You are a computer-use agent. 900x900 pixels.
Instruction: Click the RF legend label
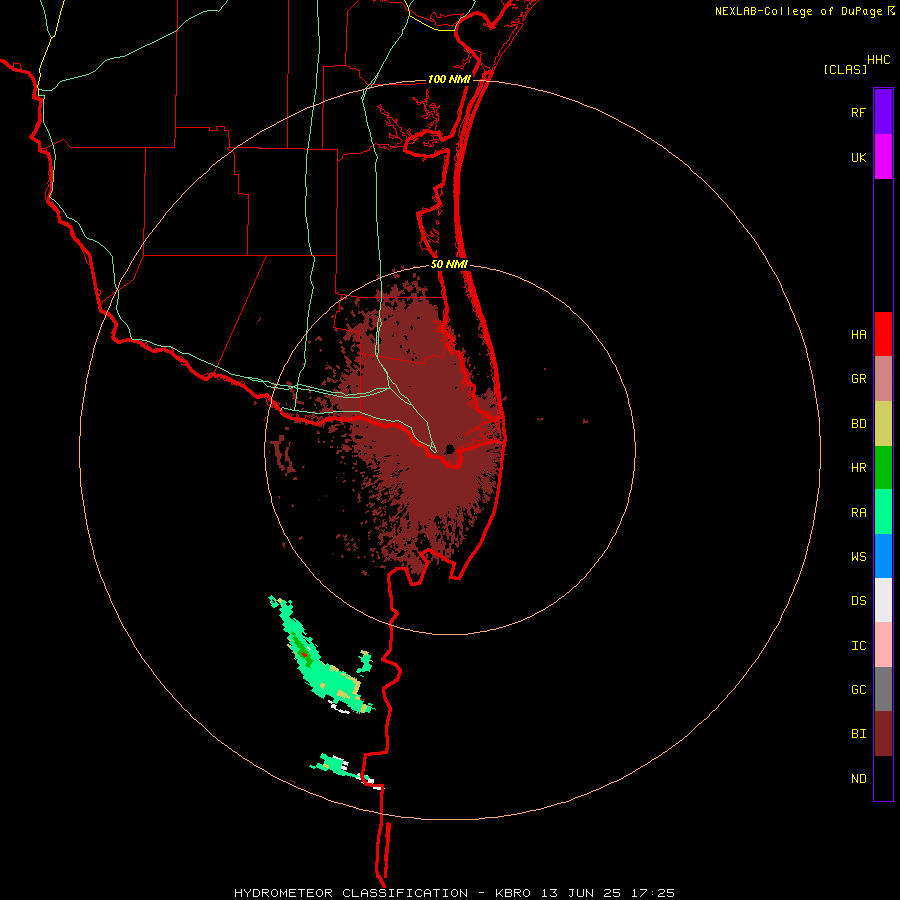click(858, 112)
